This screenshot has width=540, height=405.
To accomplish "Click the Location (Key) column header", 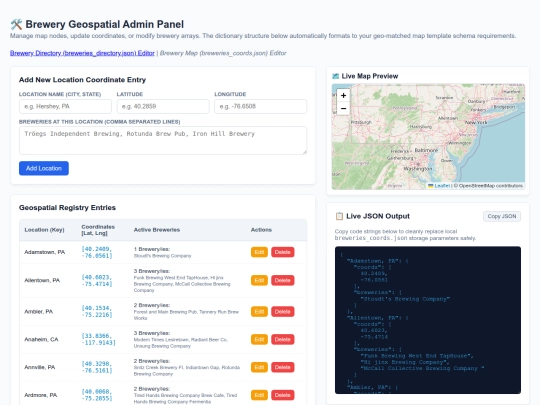I will tap(44, 230).
